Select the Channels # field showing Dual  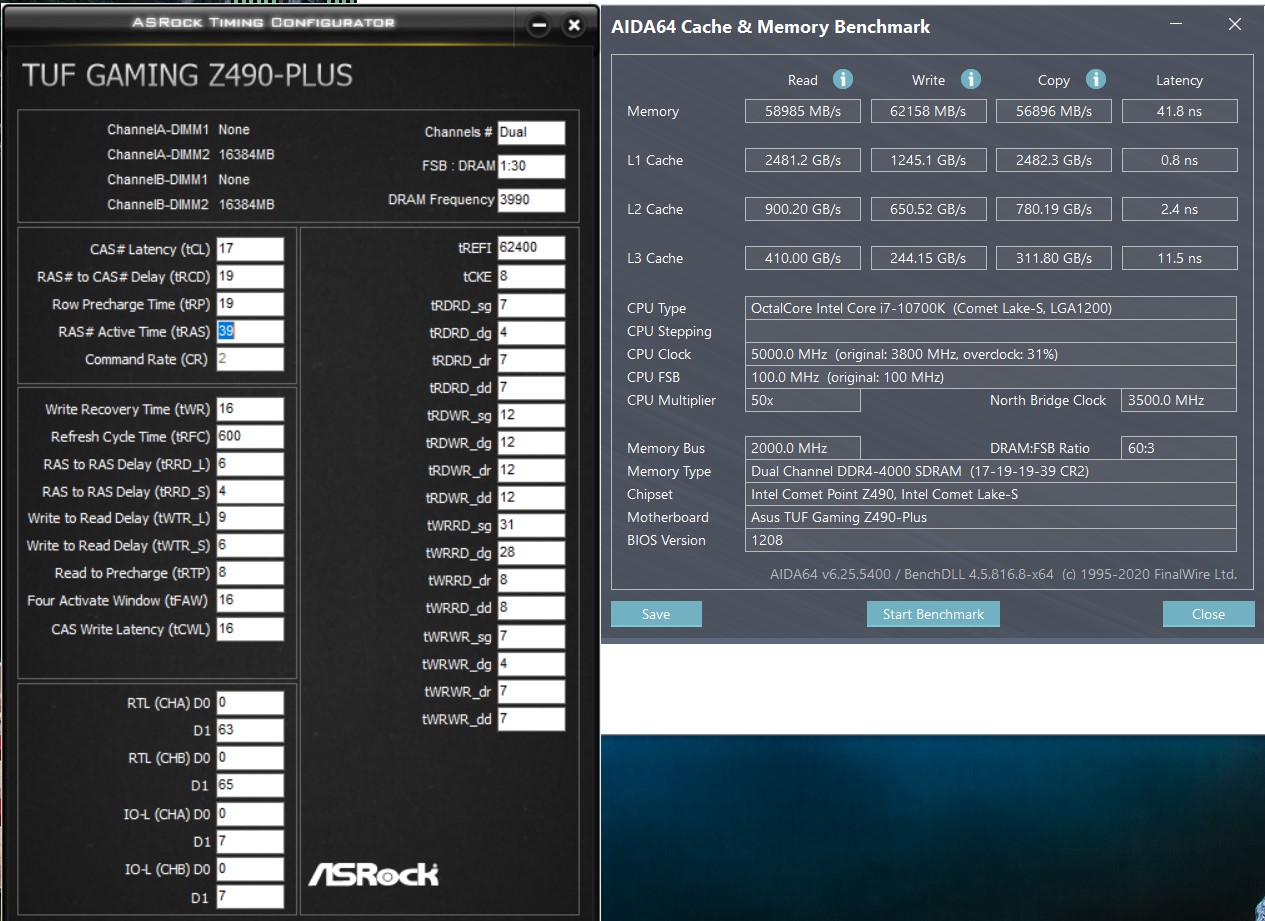coord(531,132)
